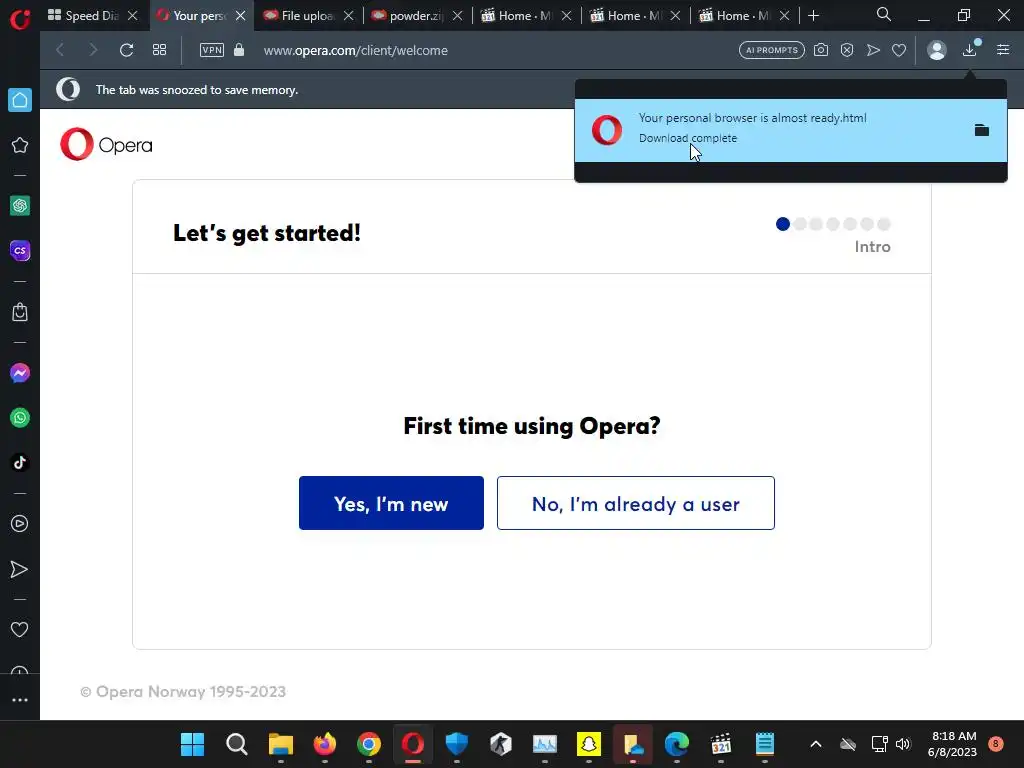Switch to powder.zip tab

[x=408, y=16]
